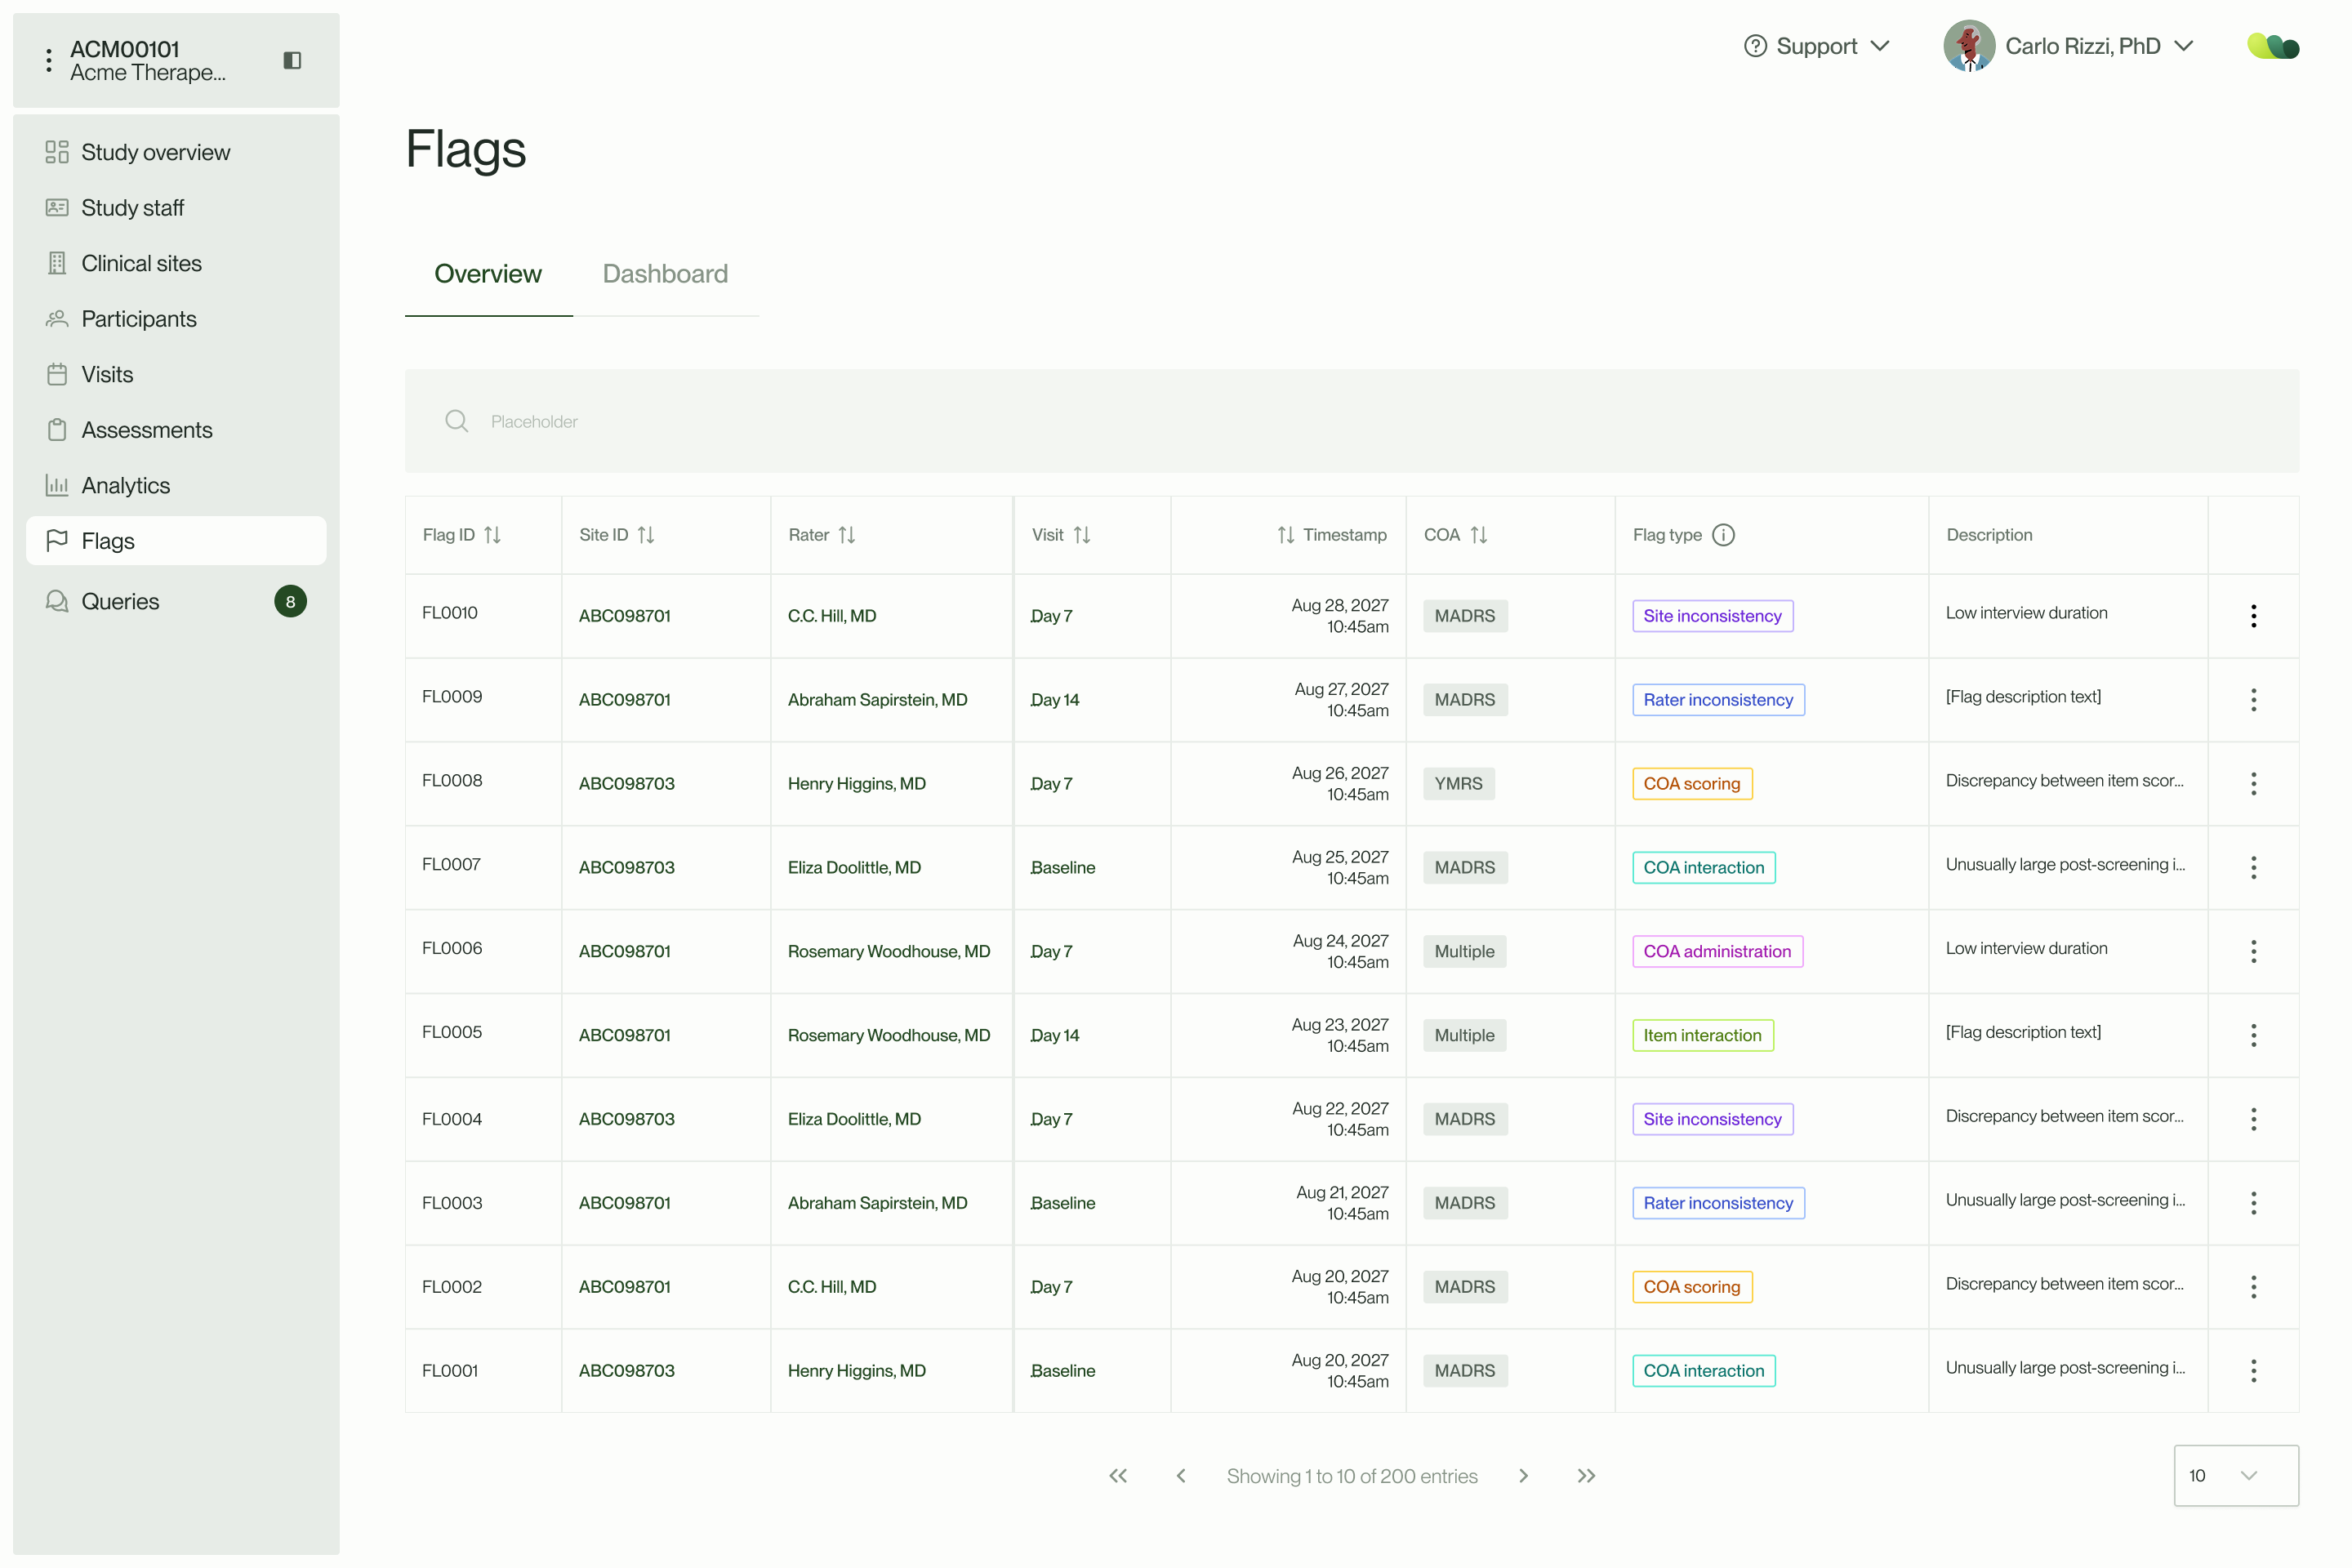Open Queries with 8 badge
The width and height of the screenshot is (2352, 1568).
pos(176,601)
